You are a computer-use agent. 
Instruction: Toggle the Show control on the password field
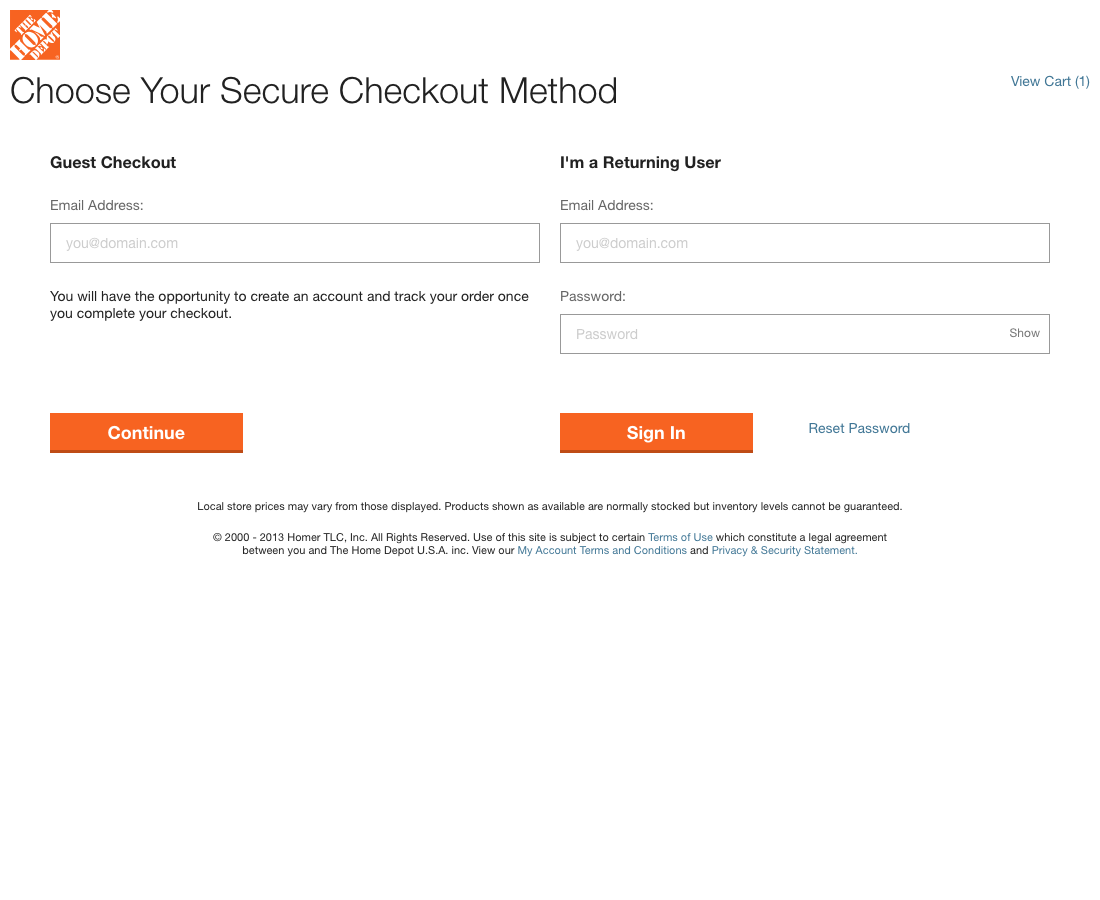(x=1024, y=333)
